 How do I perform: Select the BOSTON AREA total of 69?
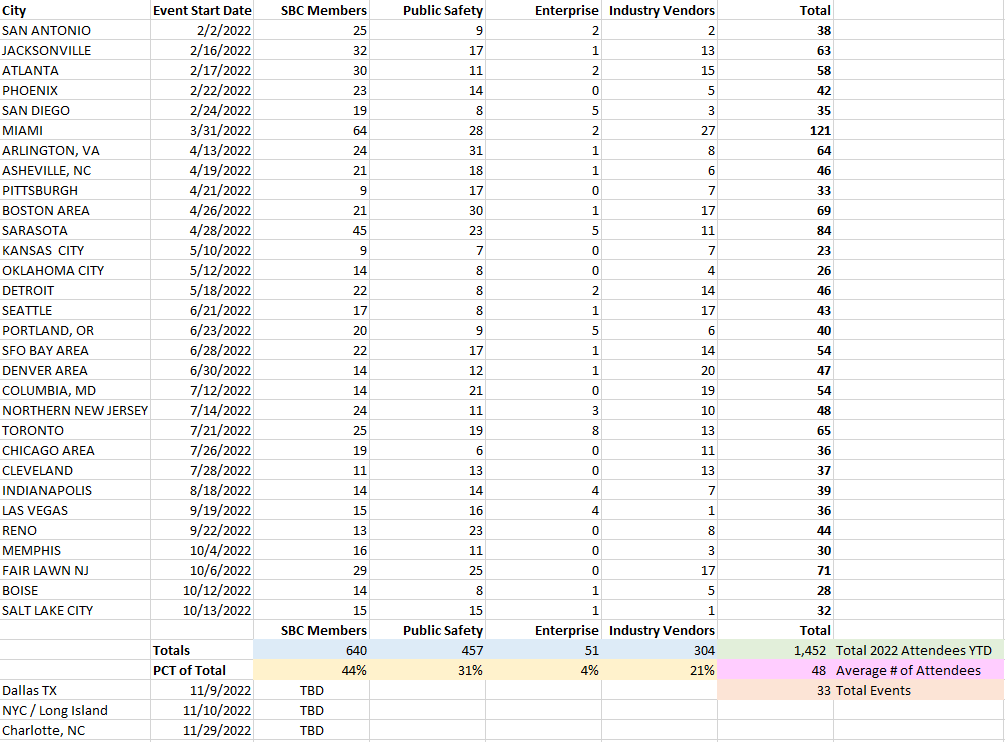775,210
